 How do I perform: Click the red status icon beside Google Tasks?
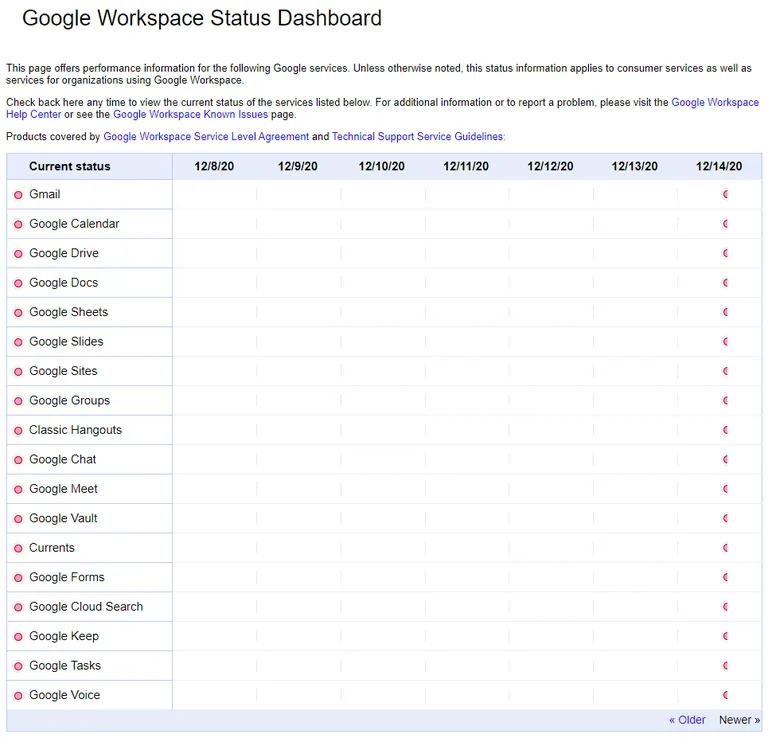(x=18, y=666)
